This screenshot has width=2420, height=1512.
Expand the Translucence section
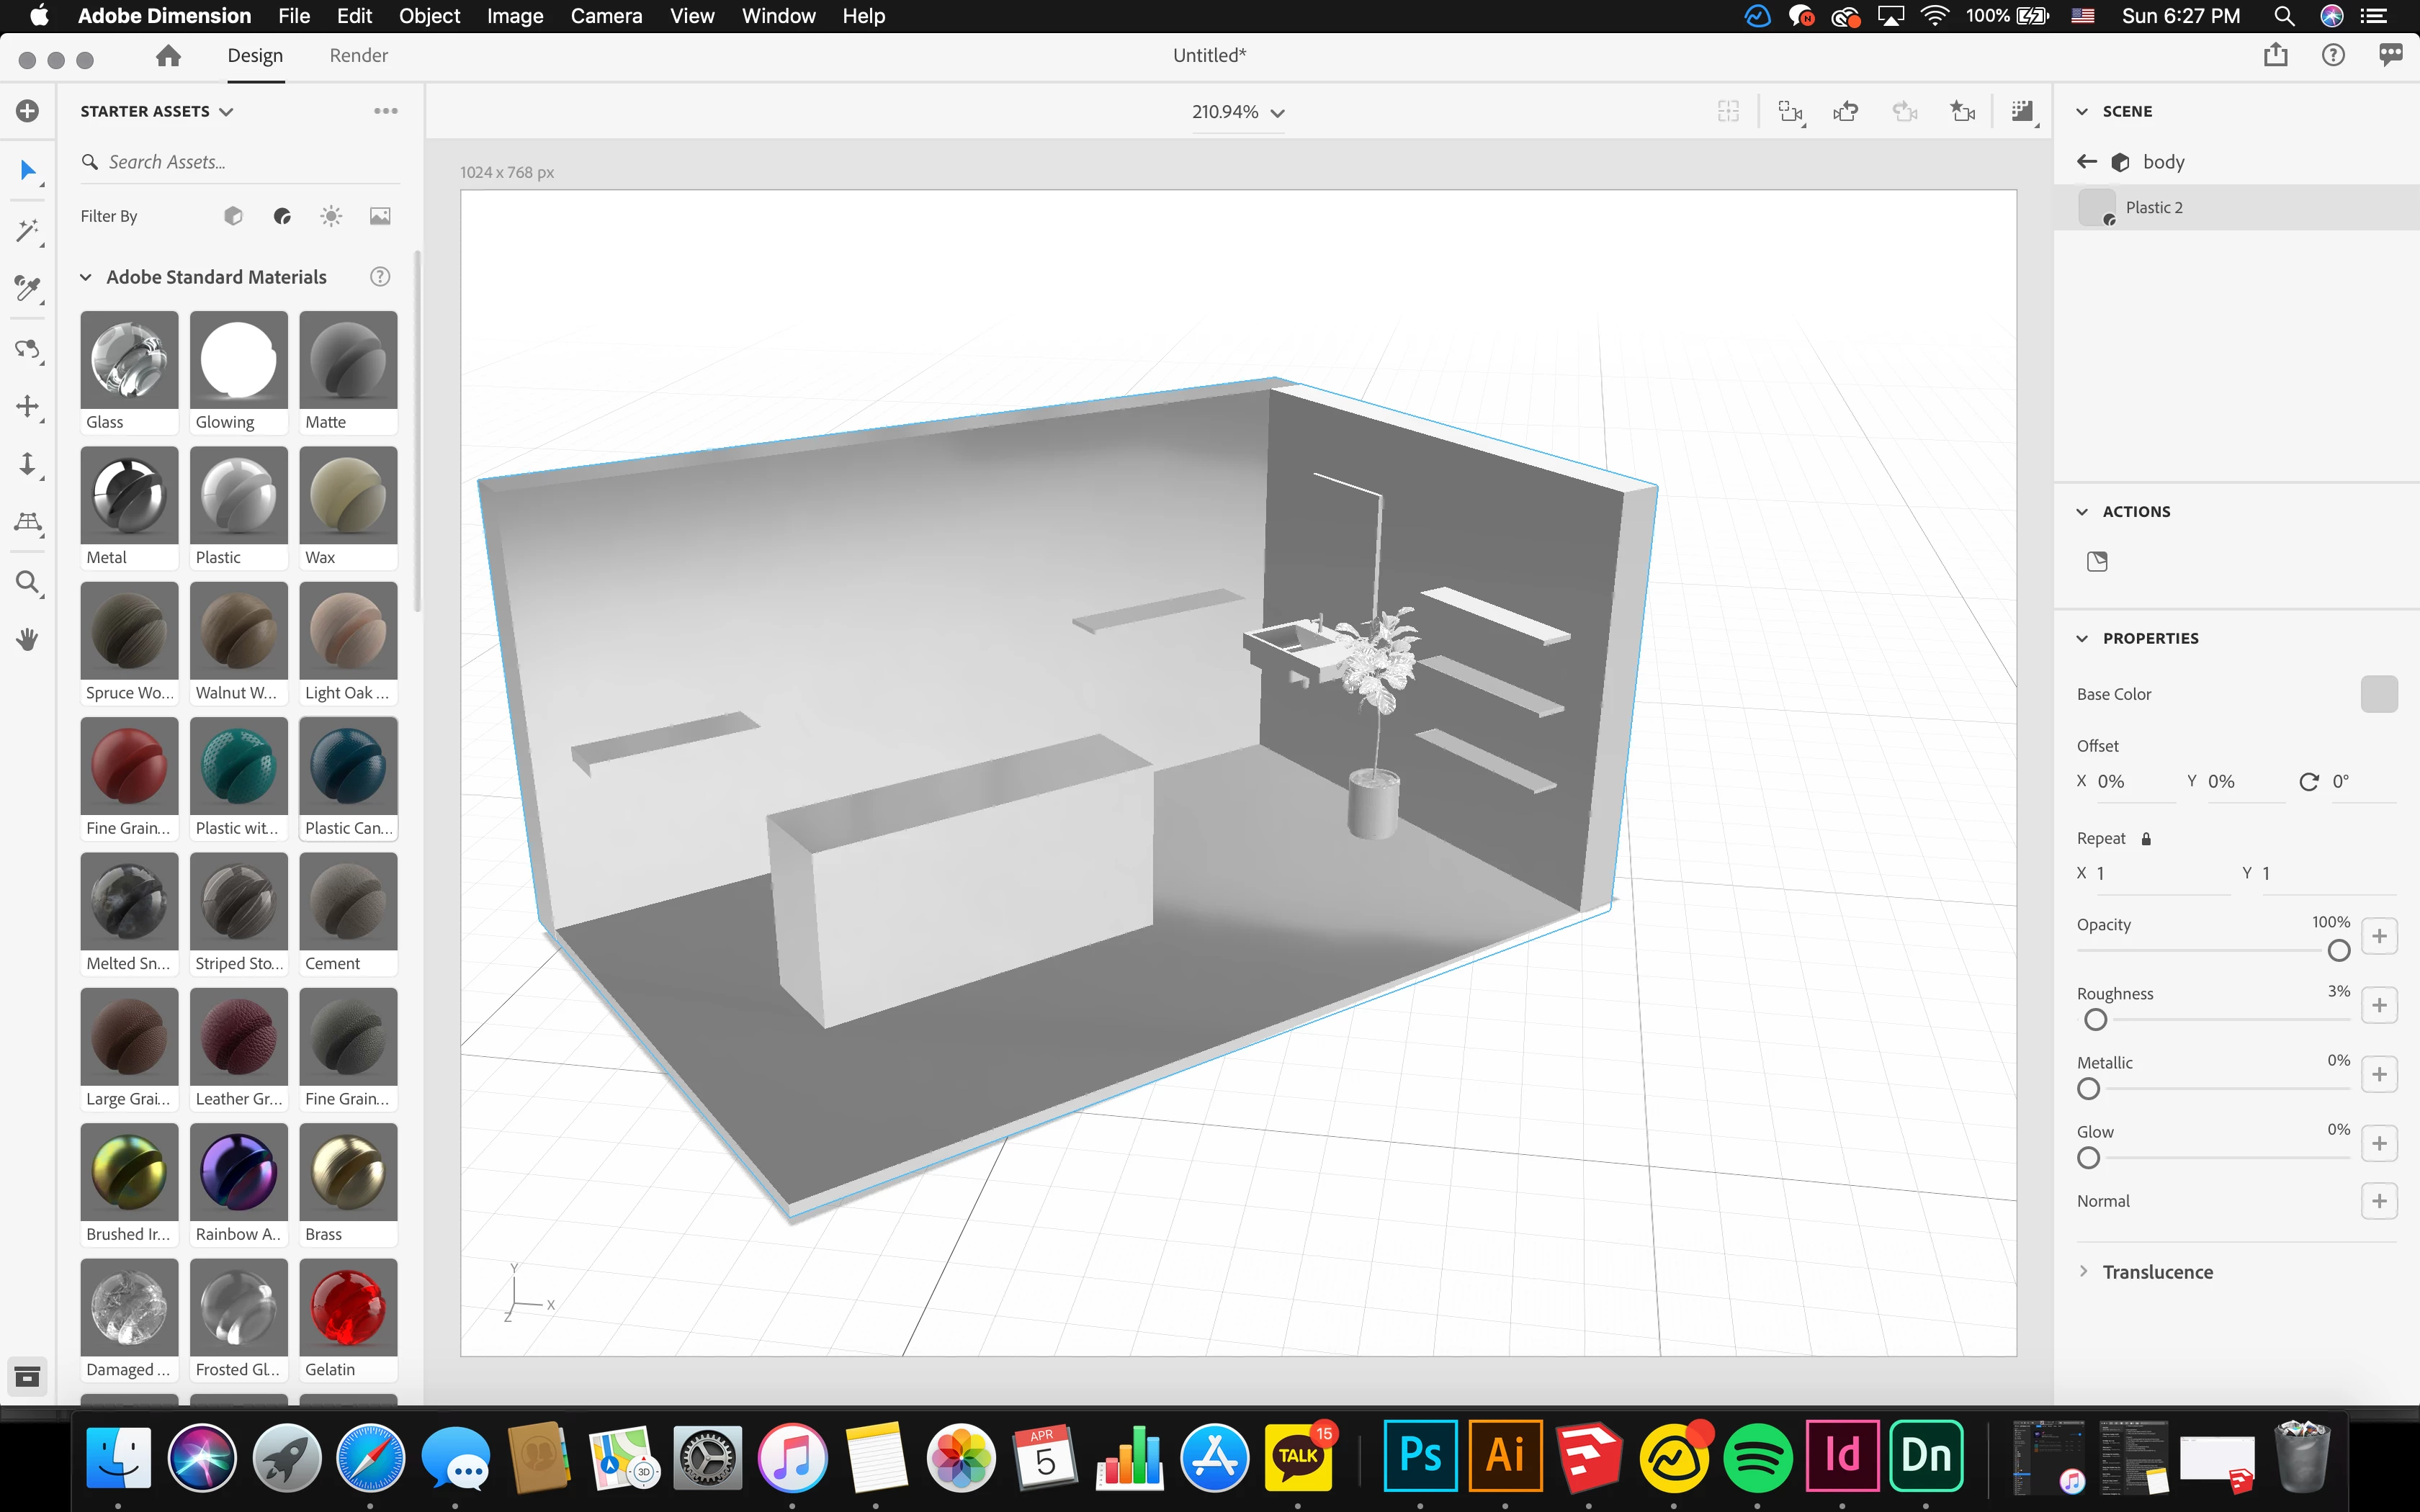2084,1271
